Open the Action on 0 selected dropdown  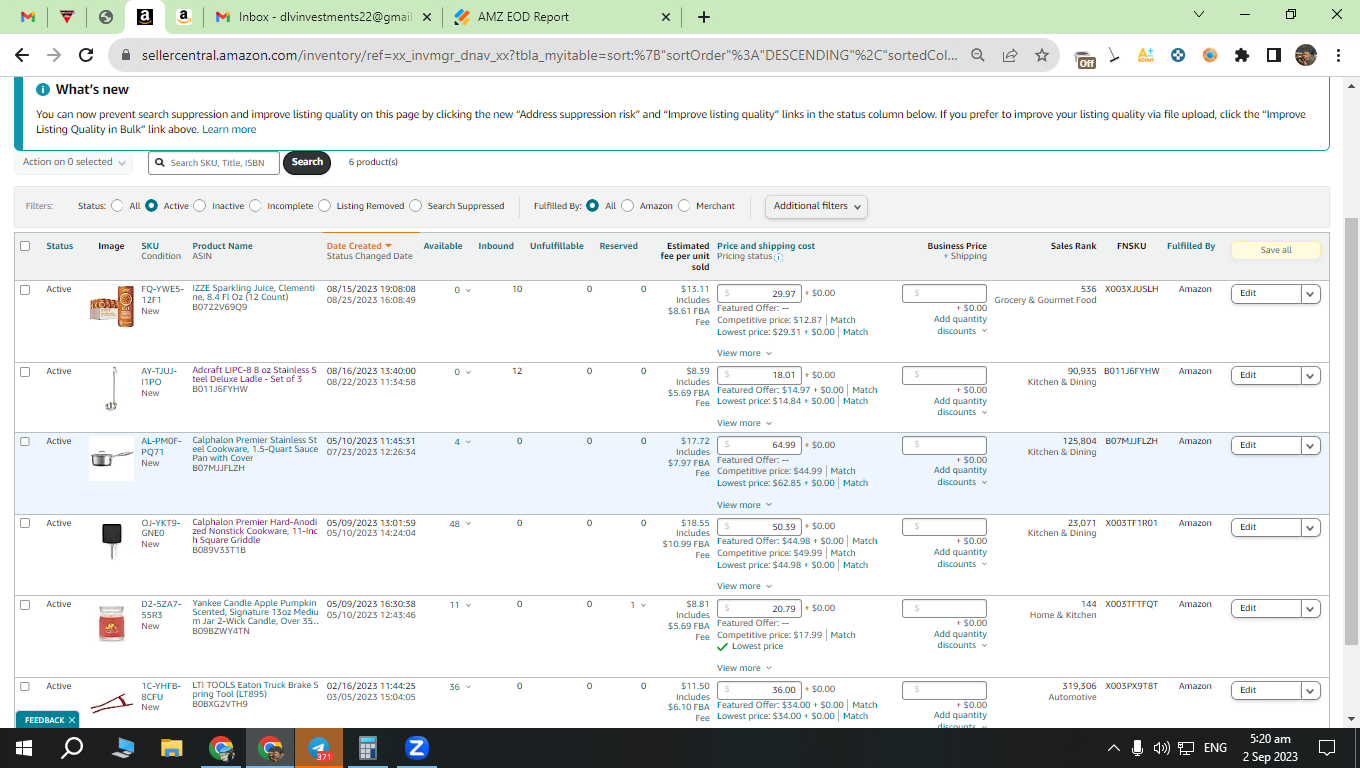(x=74, y=162)
